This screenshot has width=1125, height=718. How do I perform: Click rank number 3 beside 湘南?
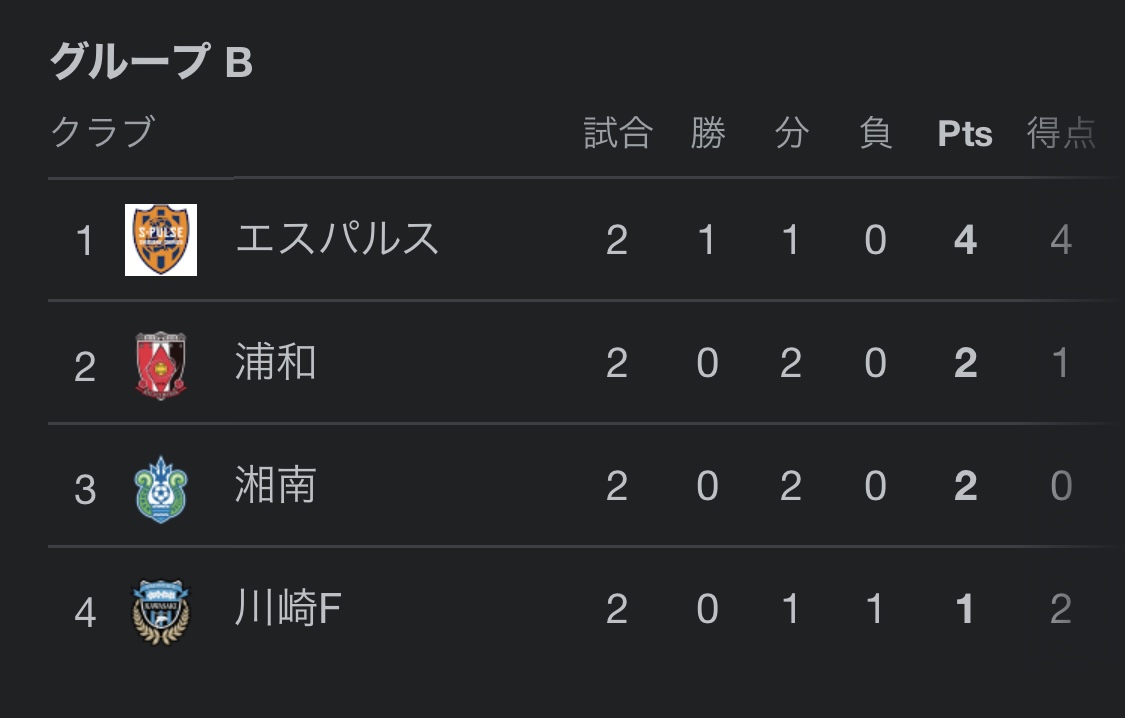(85, 490)
